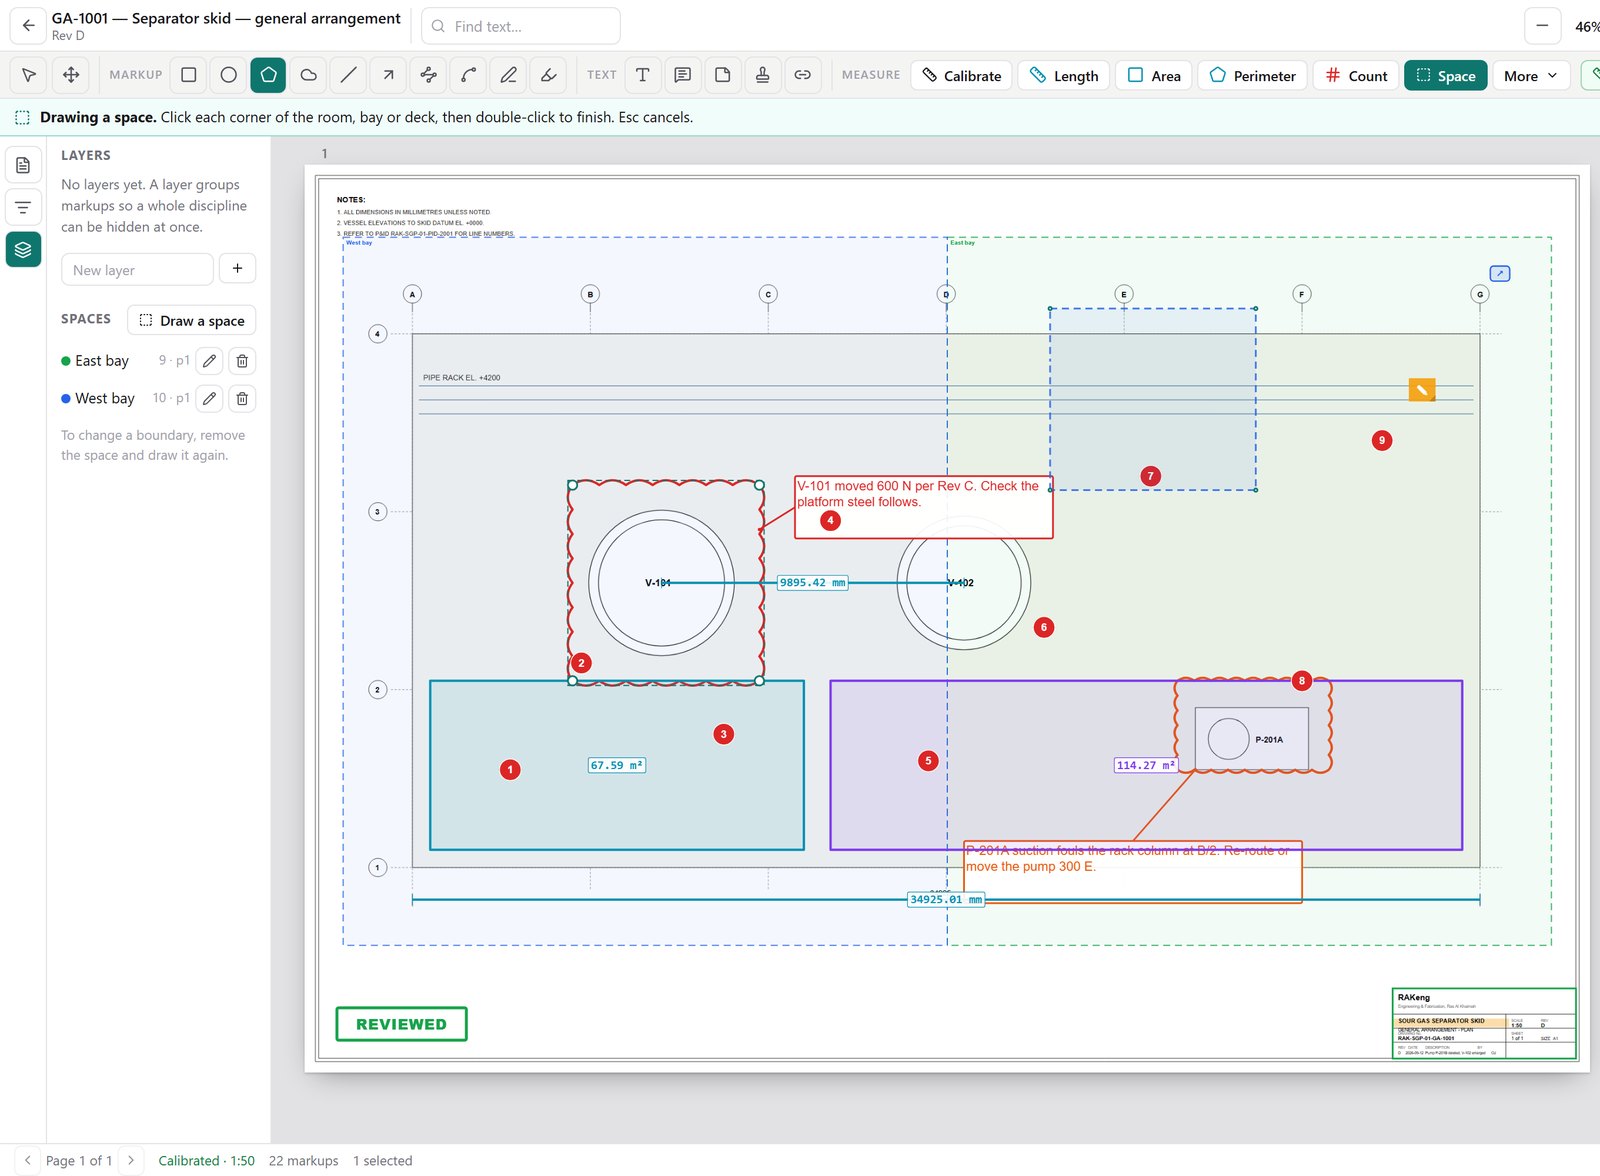Click the Find text search field

[x=521, y=26]
